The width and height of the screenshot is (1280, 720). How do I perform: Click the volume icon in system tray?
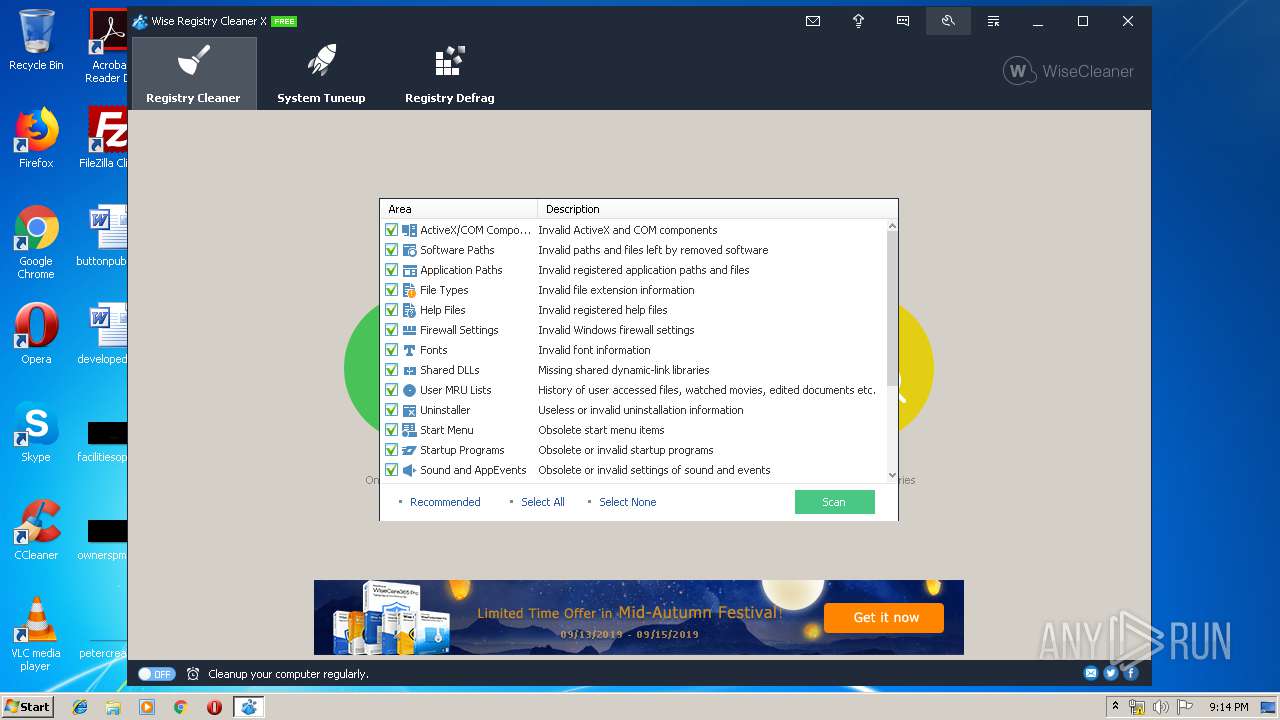(1160, 707)
